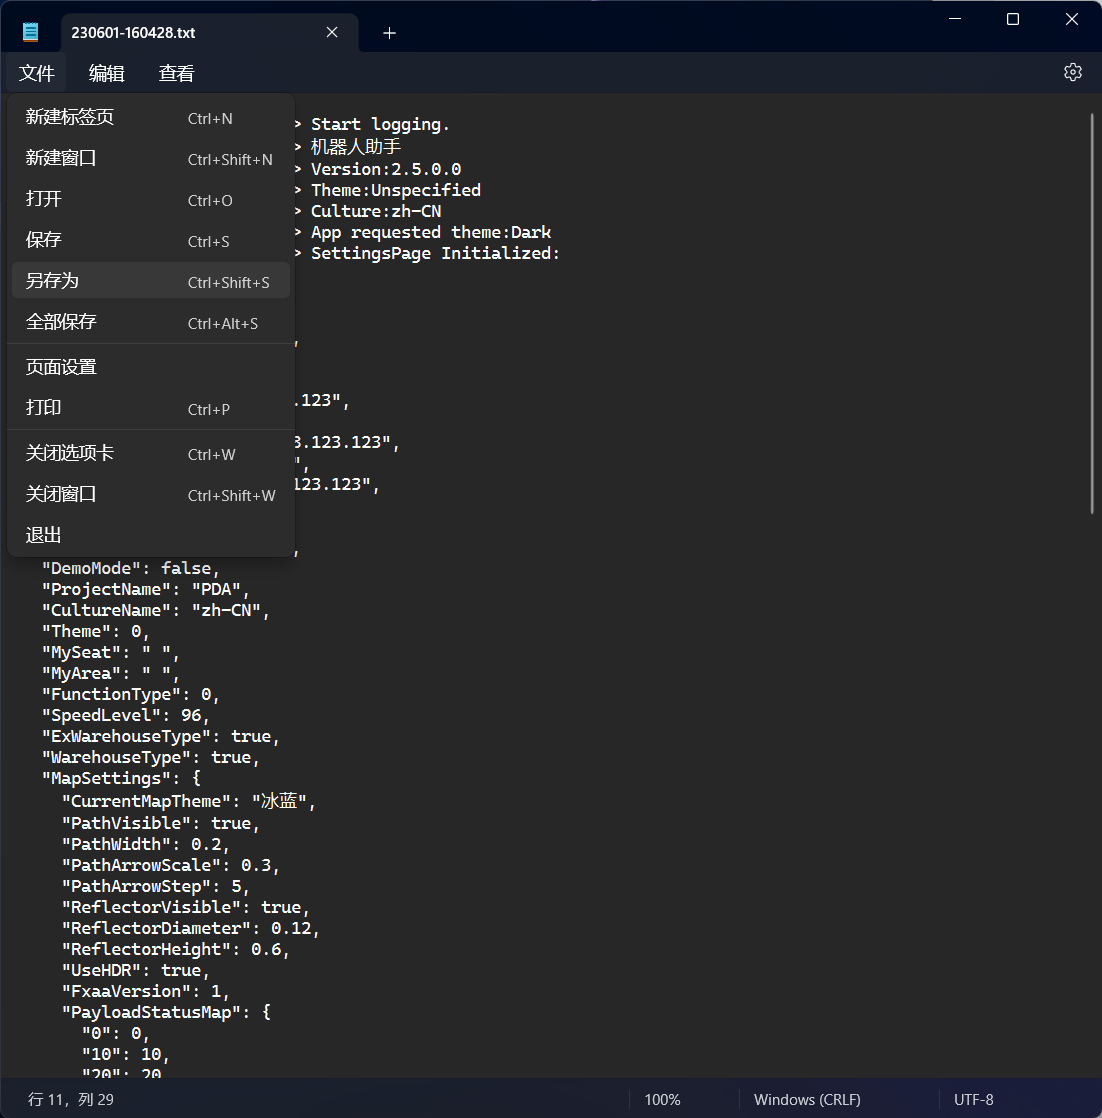Click the line "Theme:Unspecified"
Screen dimensions: 1102x1118
[396, 190]
